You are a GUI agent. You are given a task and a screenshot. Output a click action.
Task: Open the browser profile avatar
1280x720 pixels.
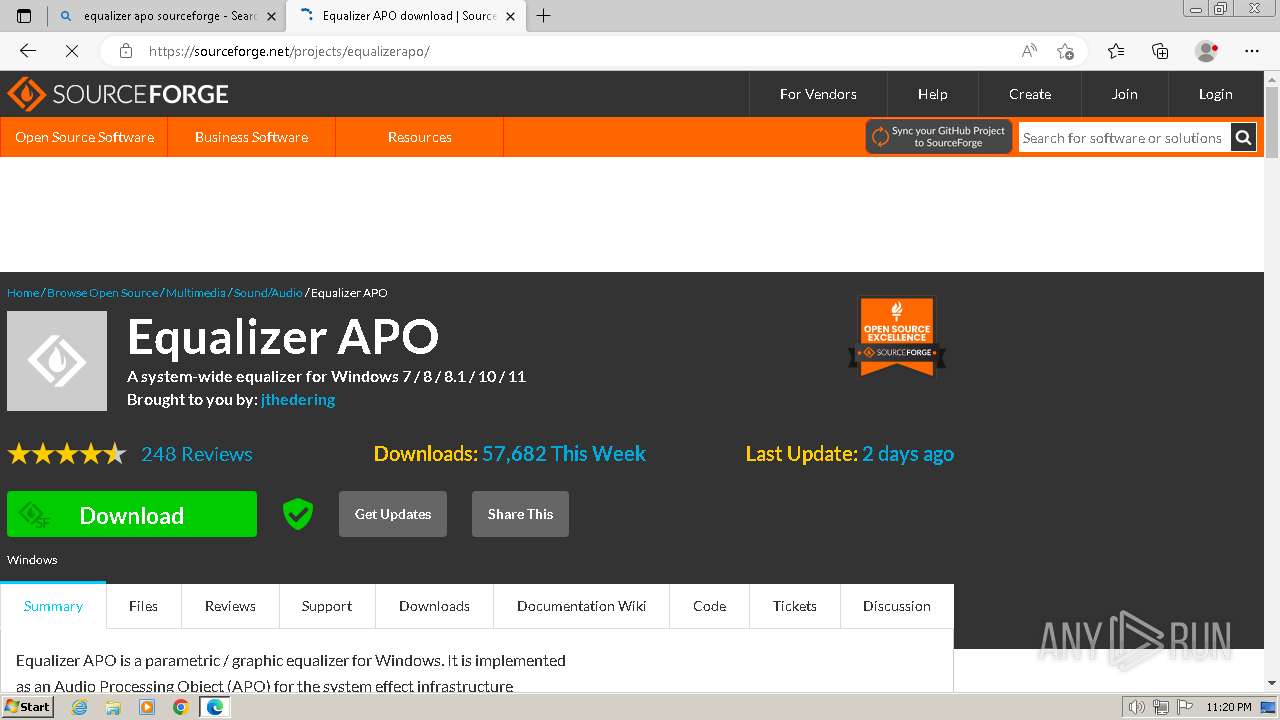pos(1206,51)
